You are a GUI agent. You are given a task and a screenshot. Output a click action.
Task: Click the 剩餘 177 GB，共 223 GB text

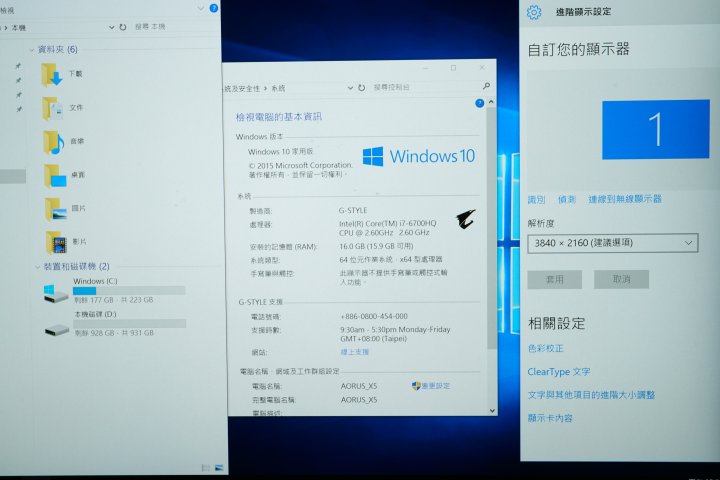(113, 300)
